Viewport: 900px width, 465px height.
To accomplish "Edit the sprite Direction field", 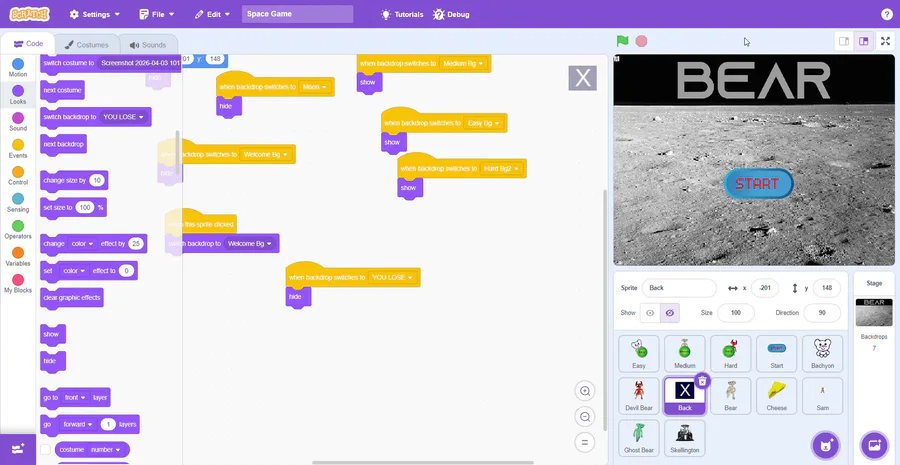I will 822,313.
